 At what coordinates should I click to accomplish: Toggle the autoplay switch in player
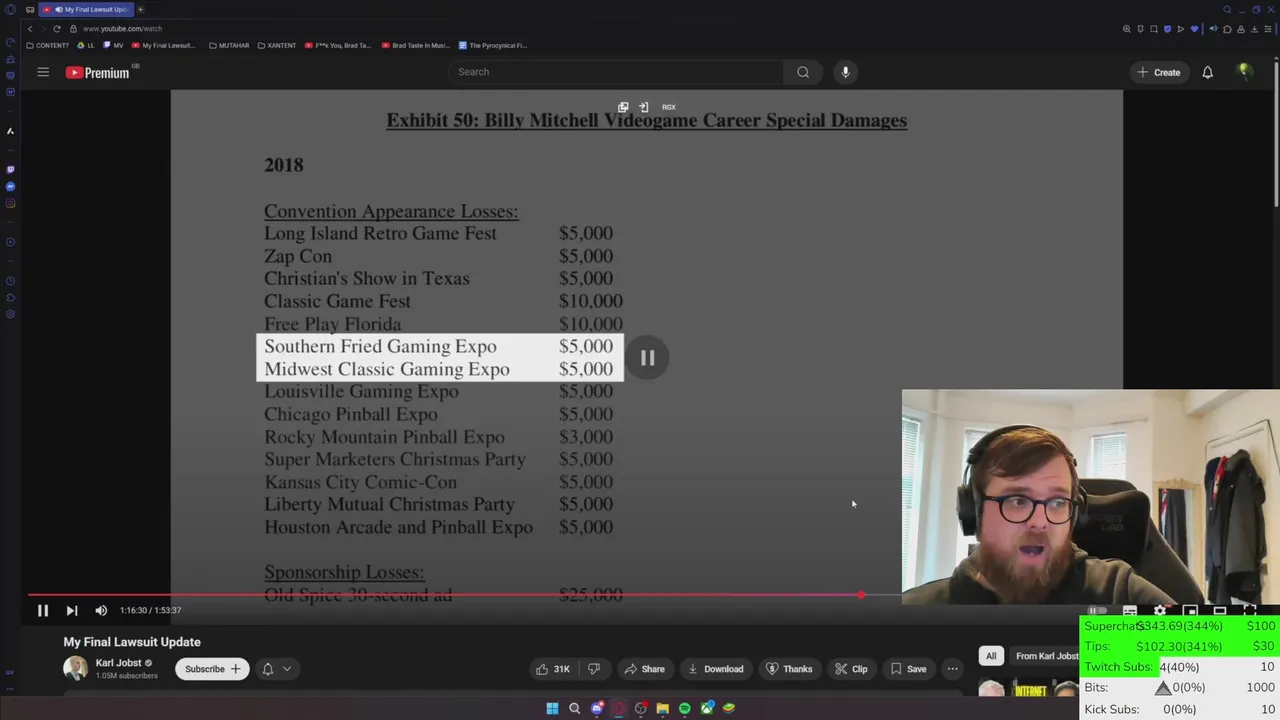1097,610
